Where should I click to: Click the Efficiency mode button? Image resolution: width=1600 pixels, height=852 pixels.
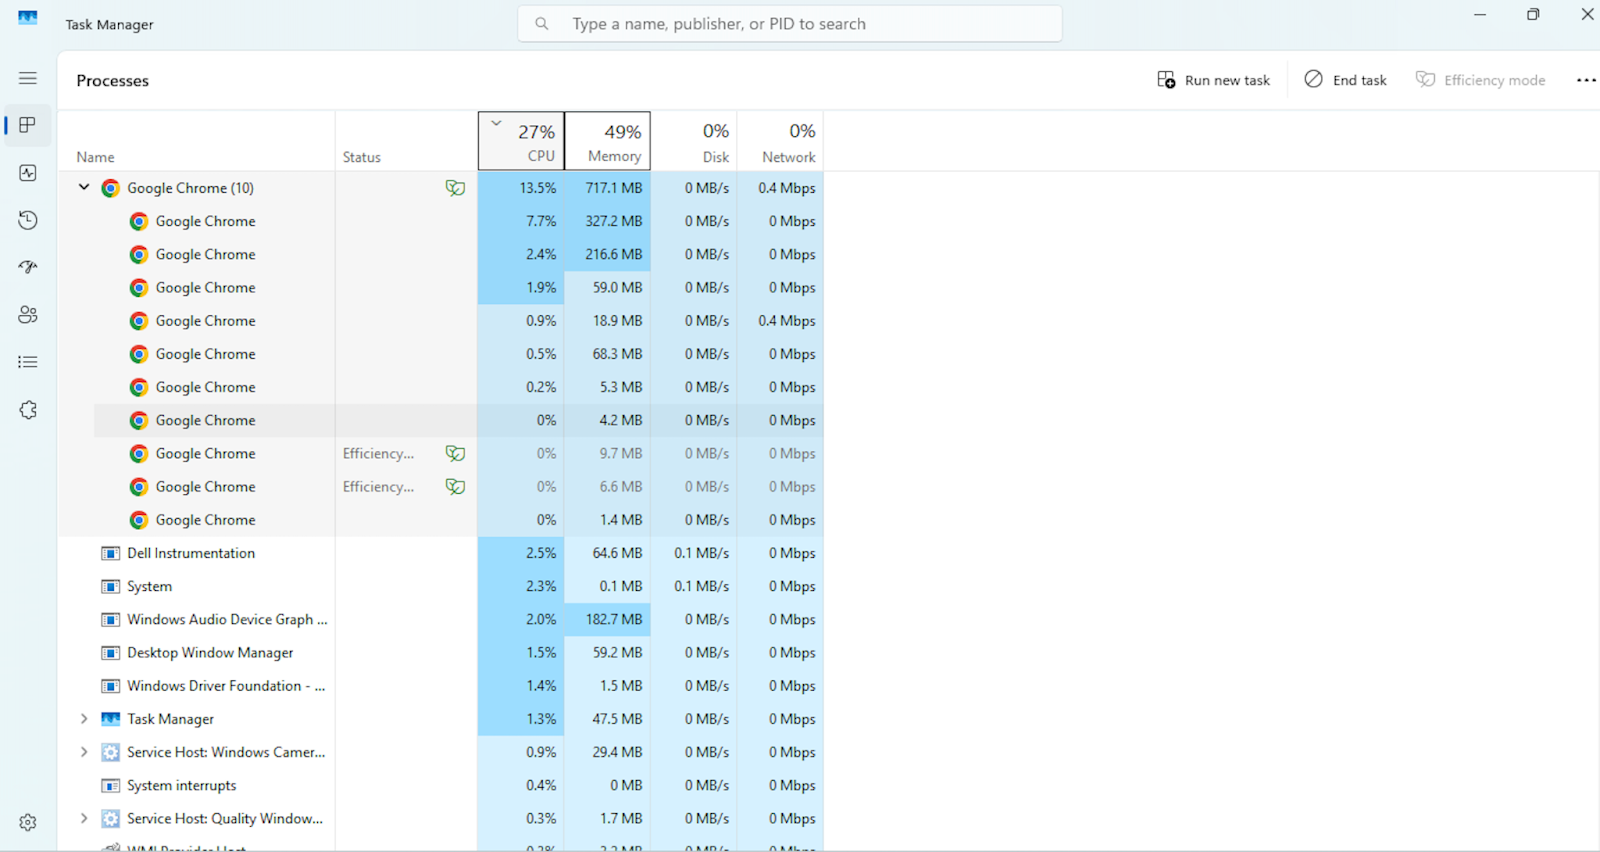[1481, 80]
